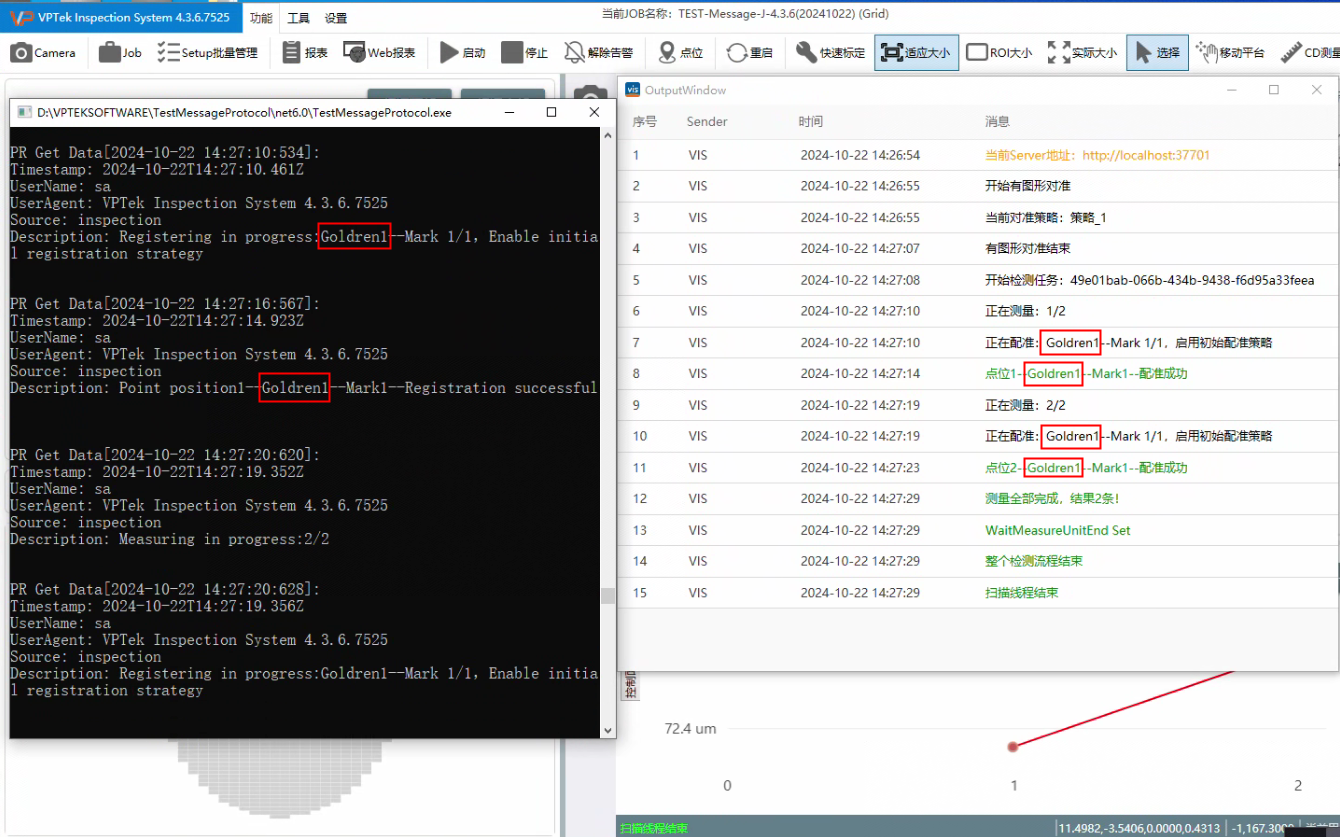Viewport: 1340px width, 837px height.
Task: Select row 3 当前对准策略：策略_1
Action: coord(978,217)
